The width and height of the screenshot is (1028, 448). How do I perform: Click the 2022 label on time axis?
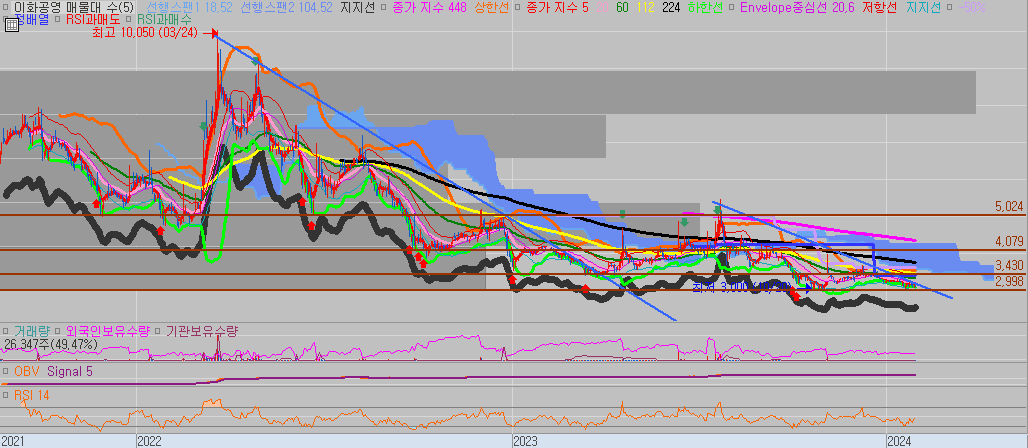coord(149,440)
